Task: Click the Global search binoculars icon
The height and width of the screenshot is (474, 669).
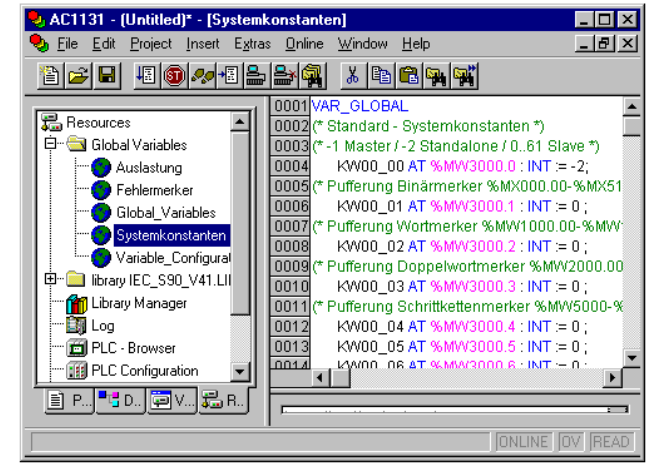Action: (x=312, y=76)
